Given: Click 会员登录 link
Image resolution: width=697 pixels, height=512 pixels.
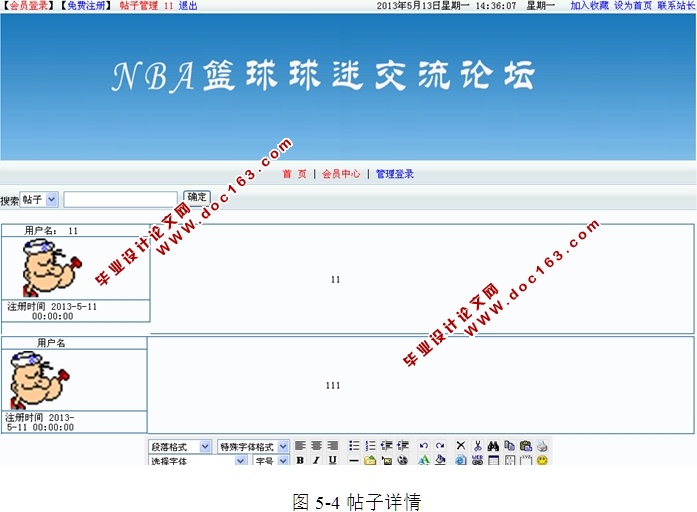Looking at the screenshot, I should tap(28, 6).
